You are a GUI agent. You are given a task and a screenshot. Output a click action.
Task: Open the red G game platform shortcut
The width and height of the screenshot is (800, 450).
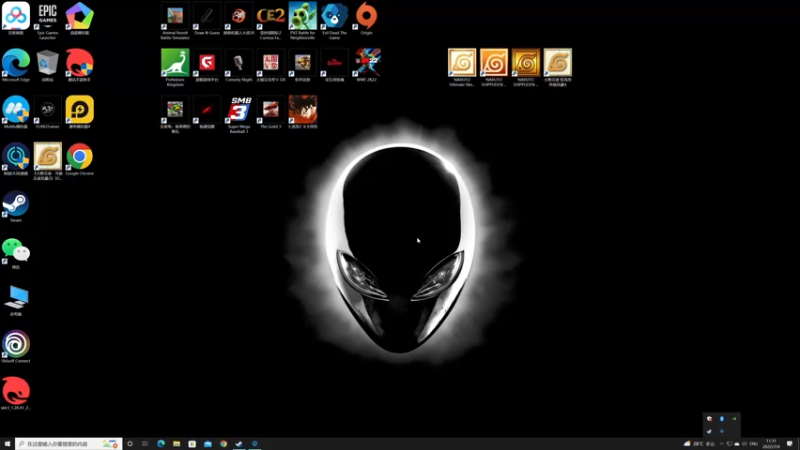[x=207, y=65]
